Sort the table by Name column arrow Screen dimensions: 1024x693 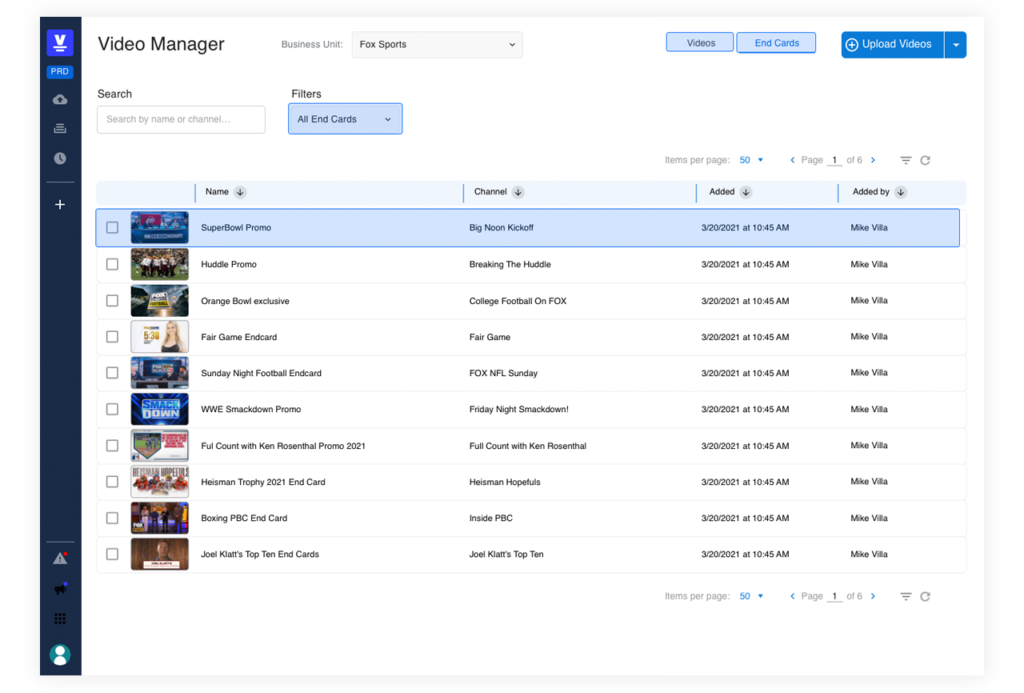[x=240, y=192]
